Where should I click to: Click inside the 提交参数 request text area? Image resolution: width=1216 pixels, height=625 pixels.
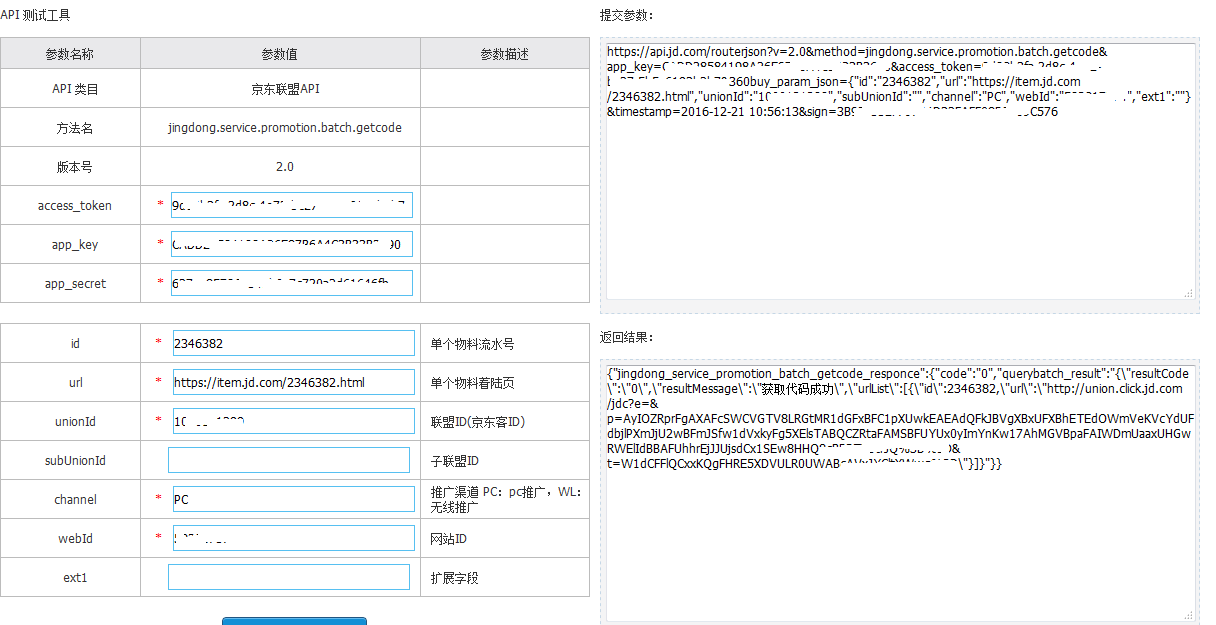point(901,170)
